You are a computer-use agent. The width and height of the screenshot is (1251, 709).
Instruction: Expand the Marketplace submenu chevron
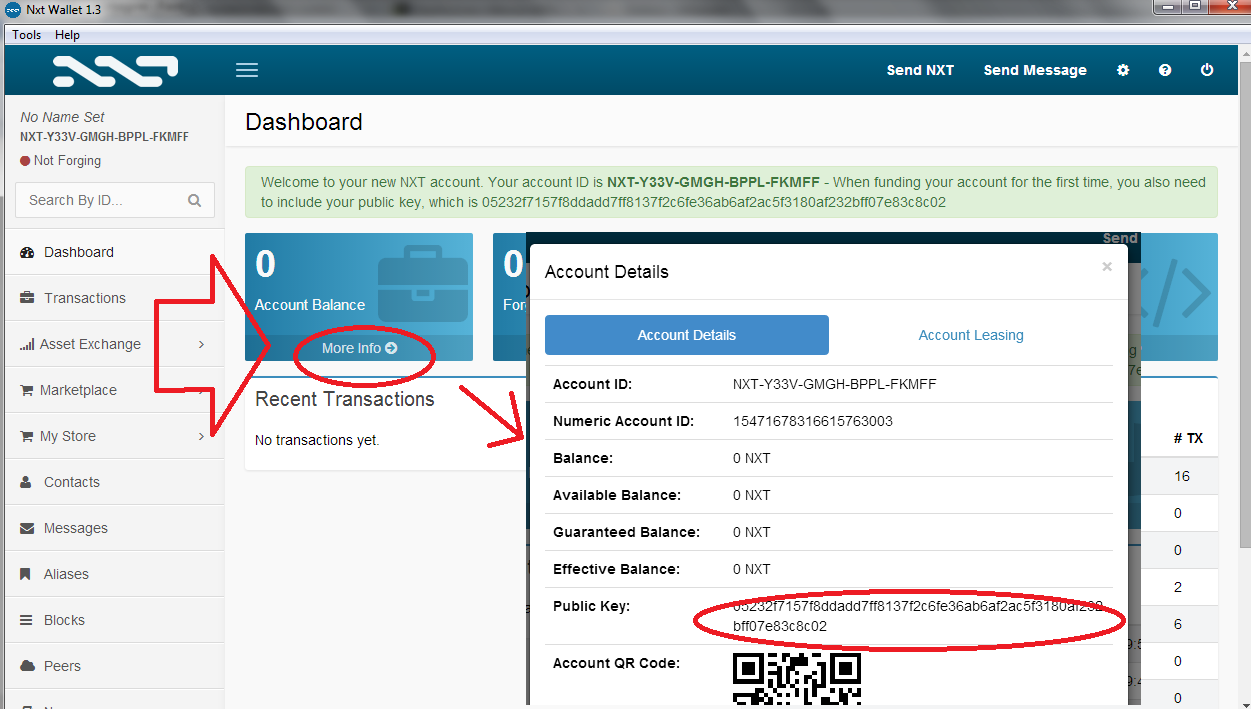pyautogui.click(x=201, y=390)
